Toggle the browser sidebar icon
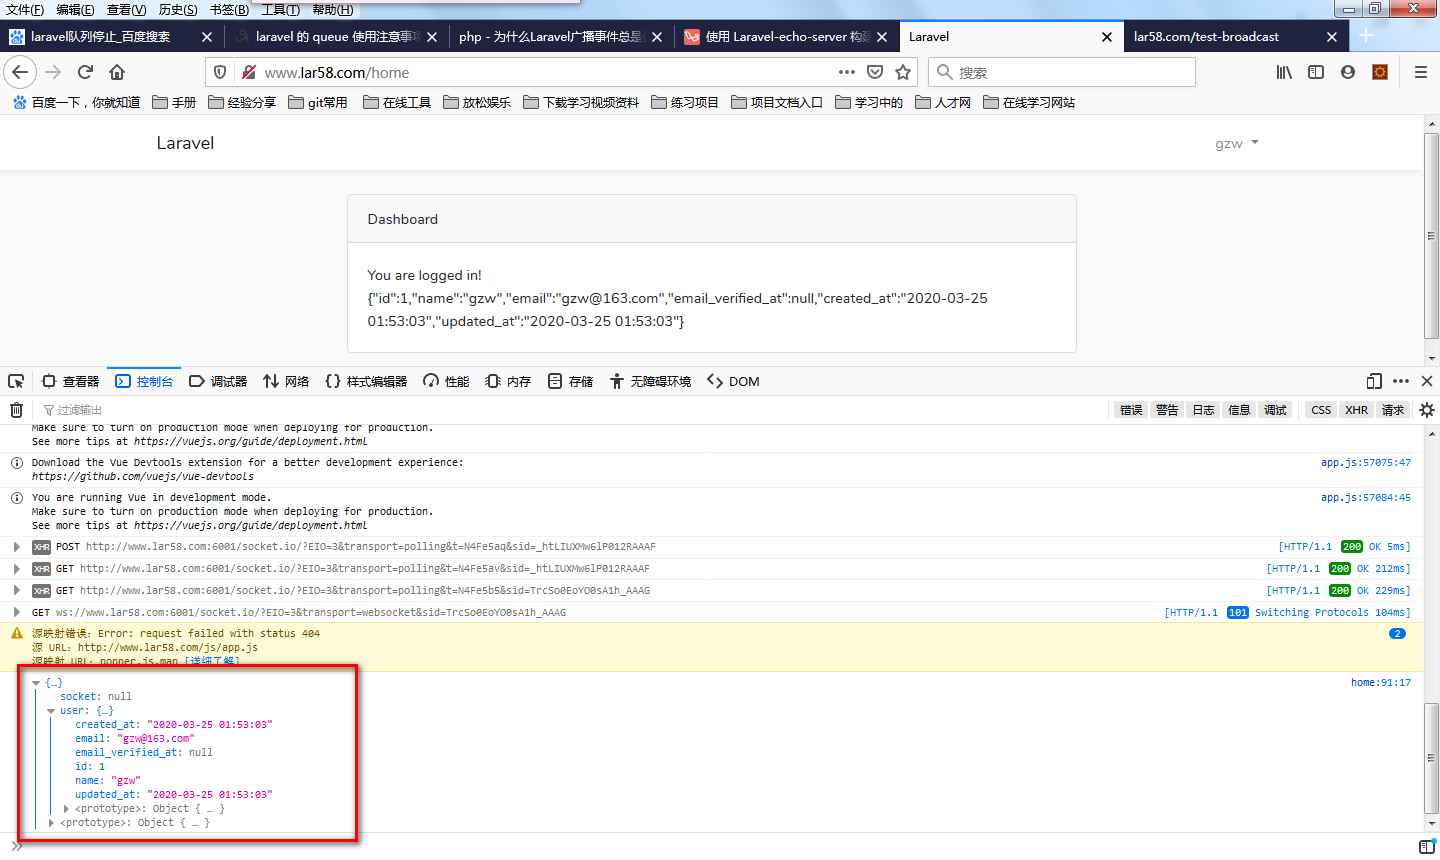The width and height of the screenshot is (1440, 860). pos(1315,72)
